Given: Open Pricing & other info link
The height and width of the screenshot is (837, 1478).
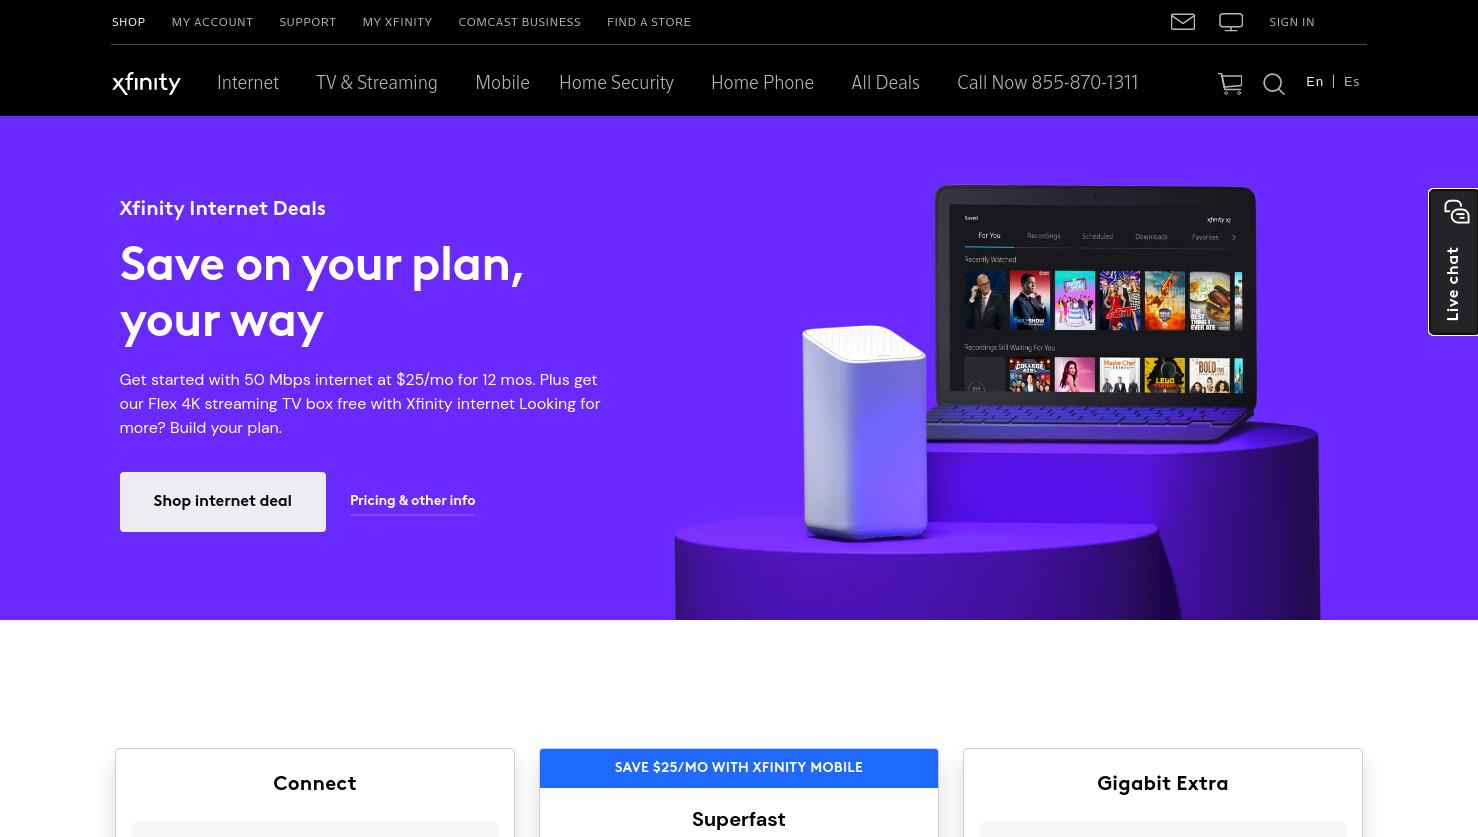Looking at the screenshot, I should click(412, 501).
